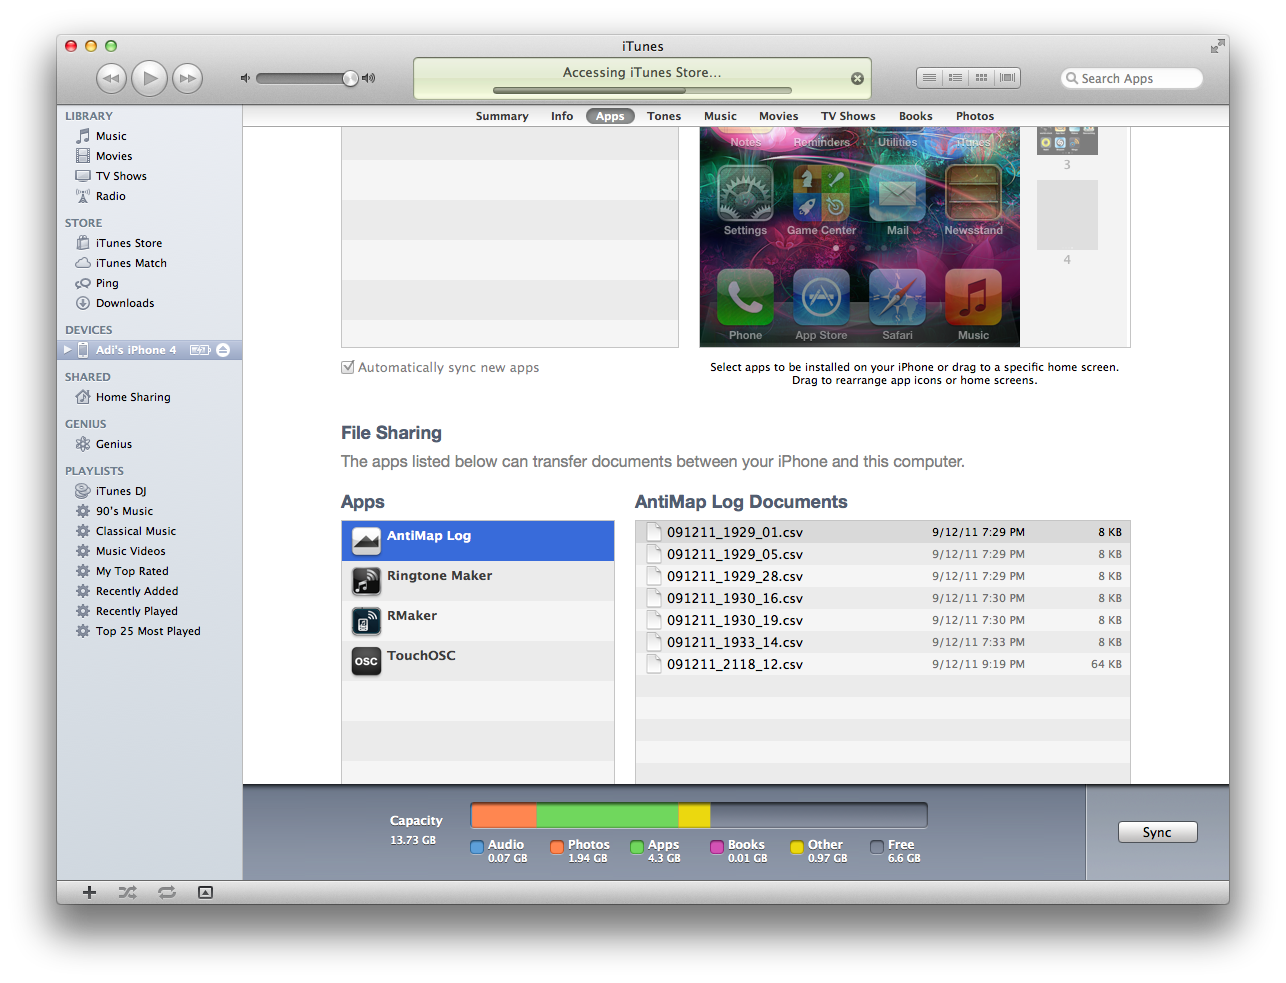
Task: Click the Game Center folder icon
Action: click(x=821, y=193)
